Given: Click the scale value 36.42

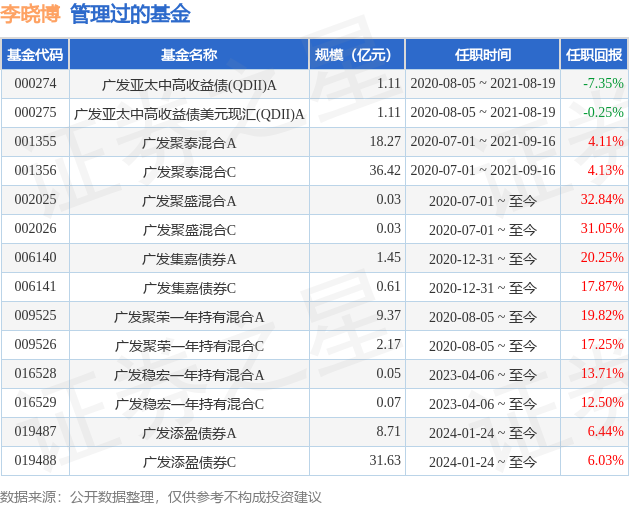Looking at the screenshot, I should 385,170.
